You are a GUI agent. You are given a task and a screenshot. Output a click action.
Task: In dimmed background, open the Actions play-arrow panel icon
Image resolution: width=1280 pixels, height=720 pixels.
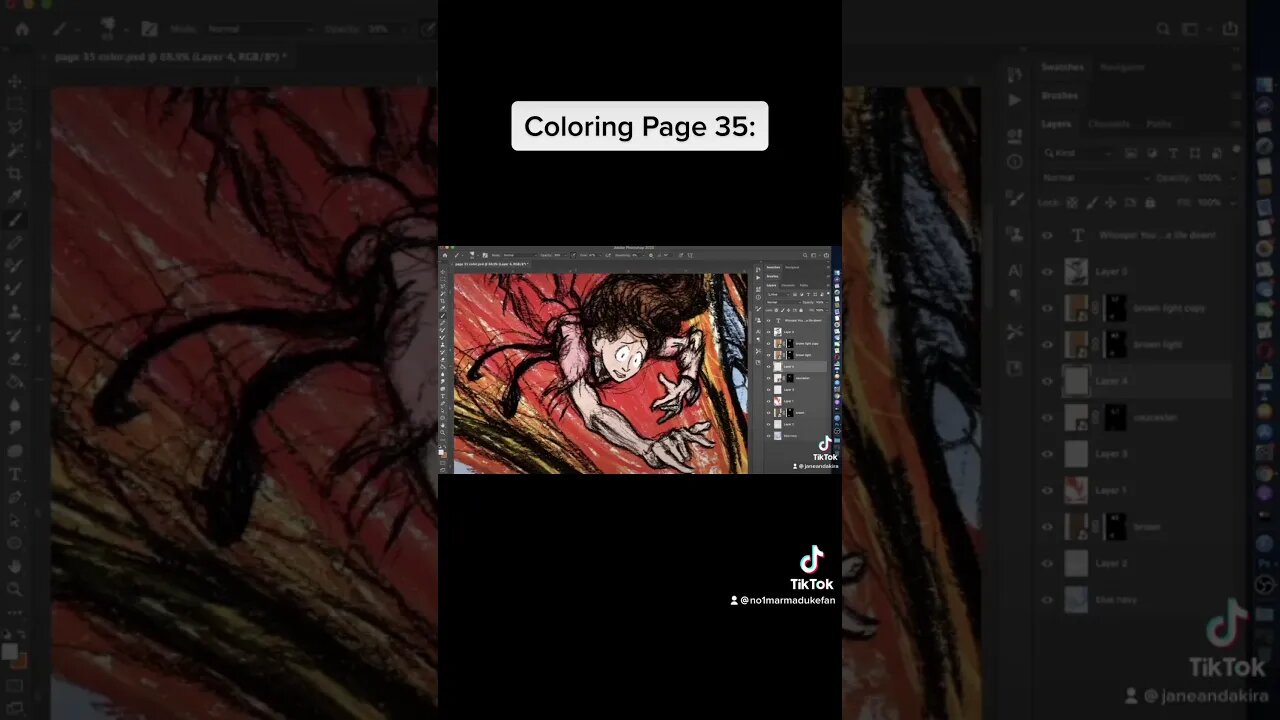1015,100
